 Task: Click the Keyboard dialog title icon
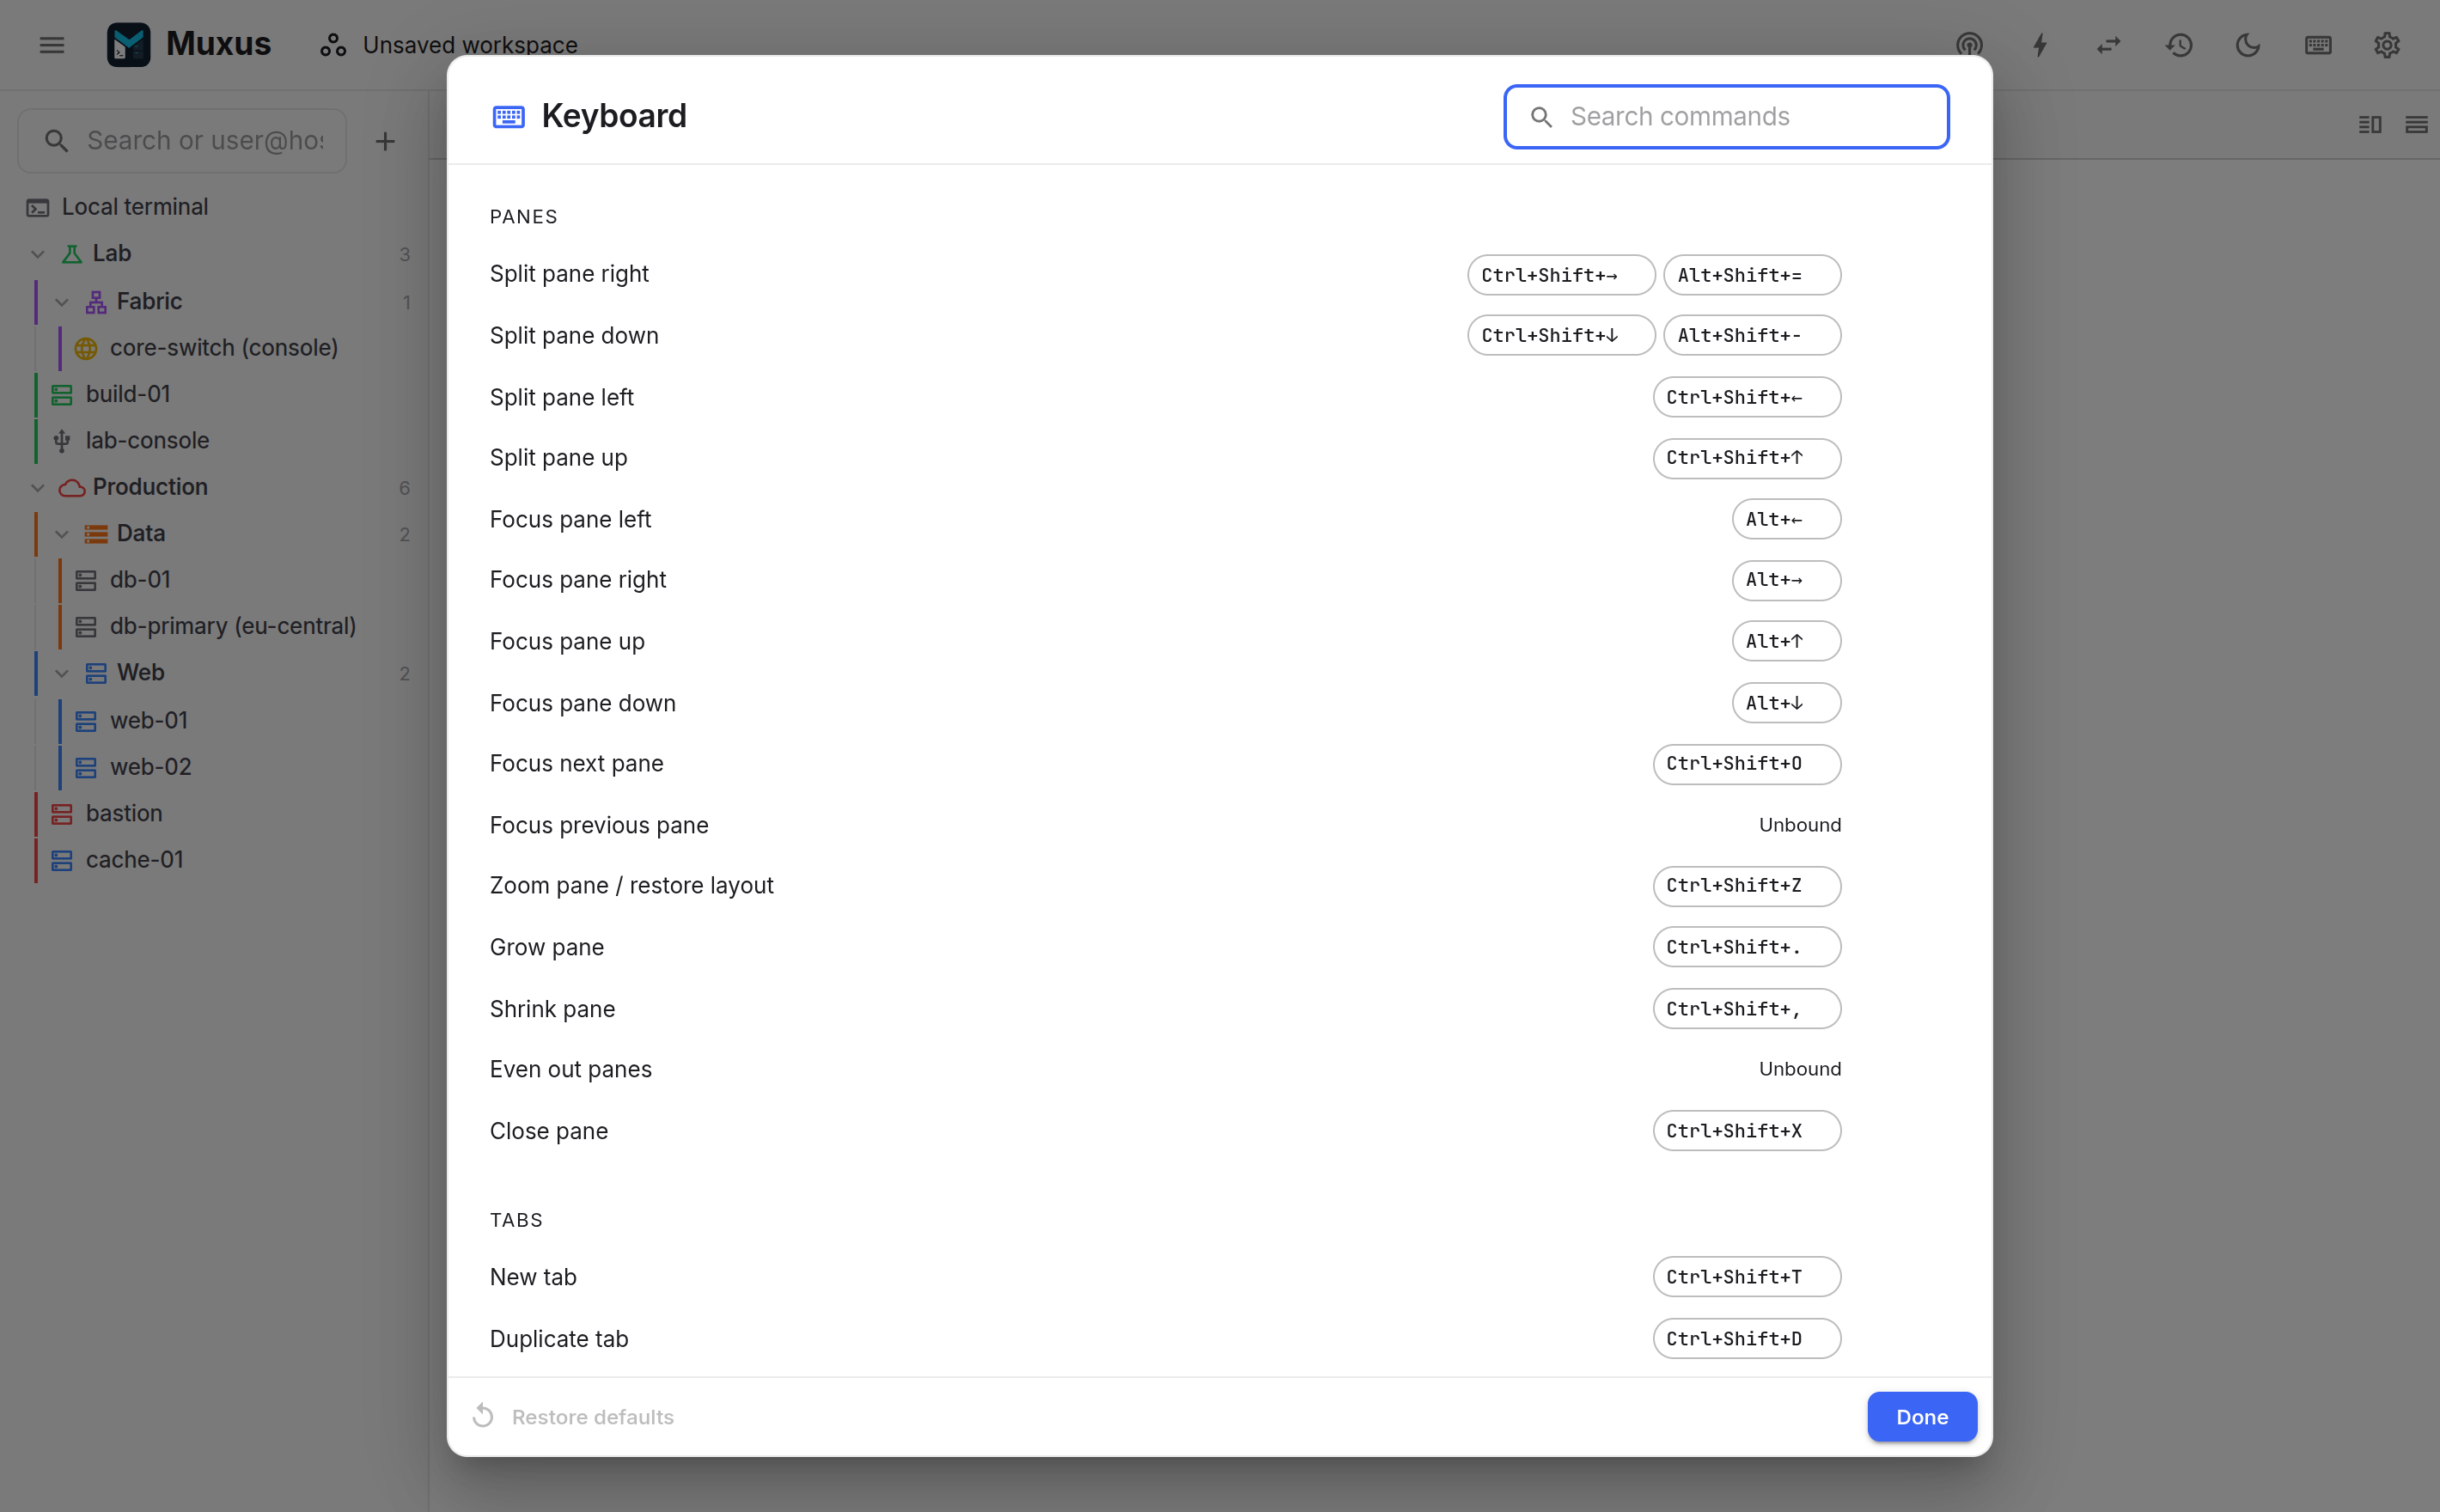tap(509, 117)
